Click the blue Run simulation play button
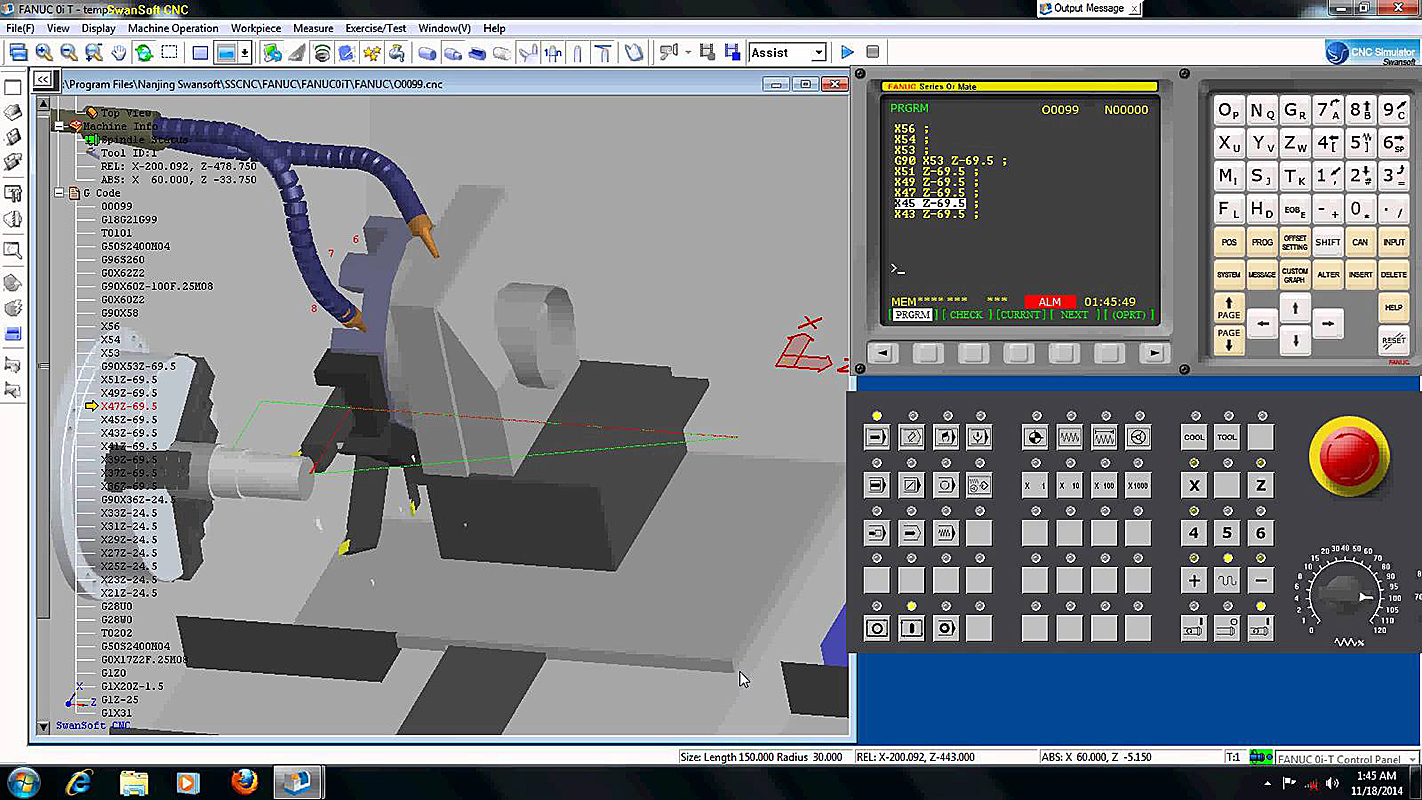This screenshot has height=800, width=1422. pyautogui.click(x=847, y=52)
